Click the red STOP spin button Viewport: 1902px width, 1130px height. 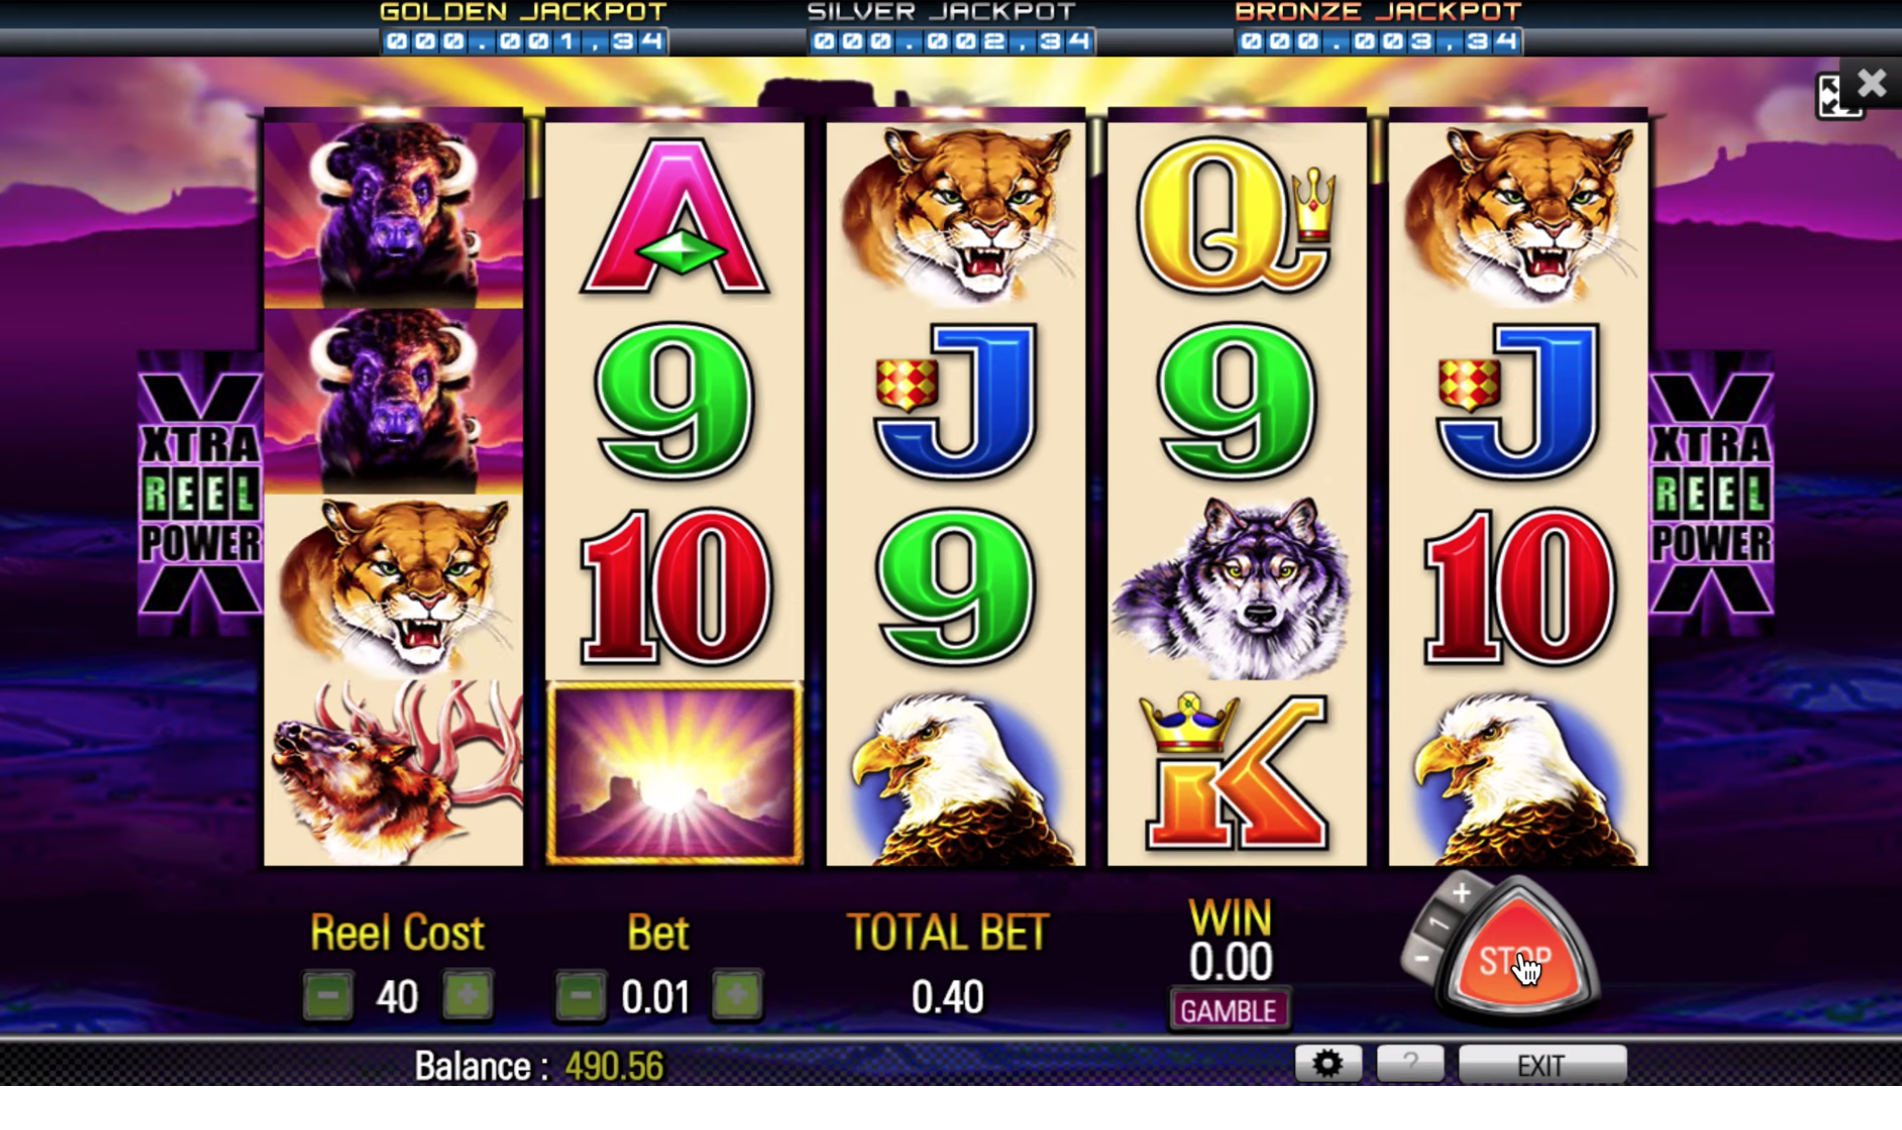1516,959
